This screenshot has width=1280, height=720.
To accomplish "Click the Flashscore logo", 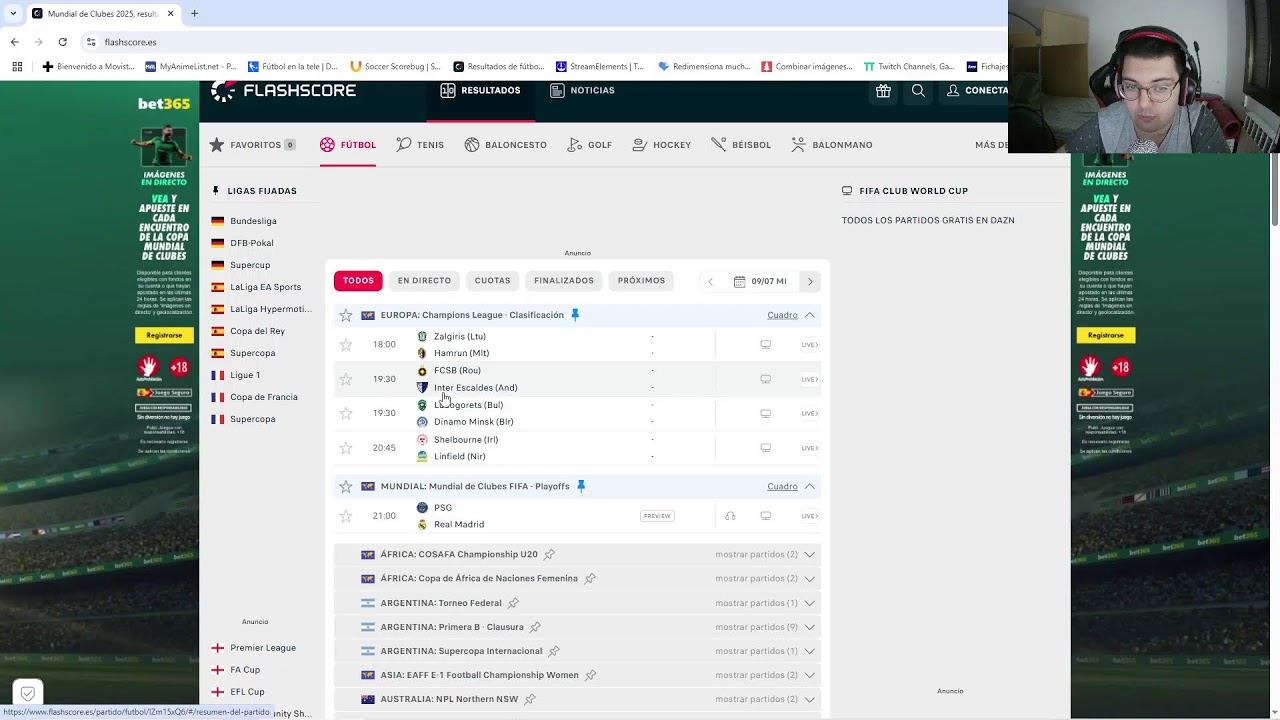I will (x=284, y=91).
